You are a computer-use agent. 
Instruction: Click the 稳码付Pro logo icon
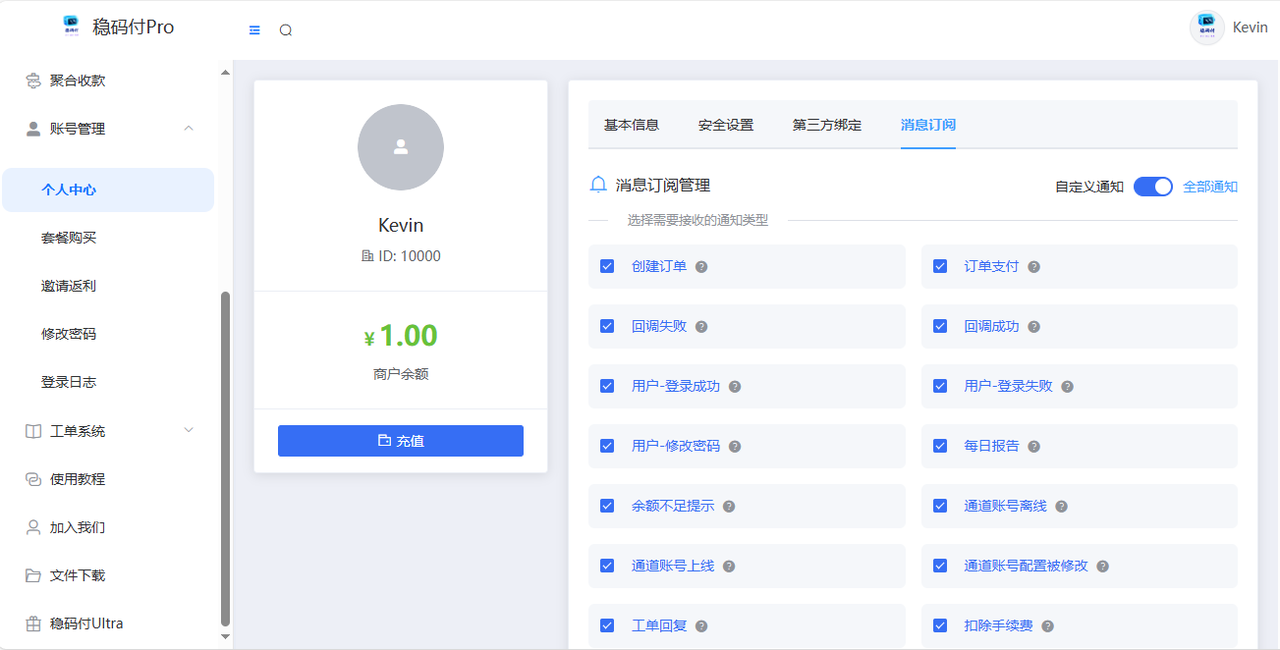pos(71,27)
